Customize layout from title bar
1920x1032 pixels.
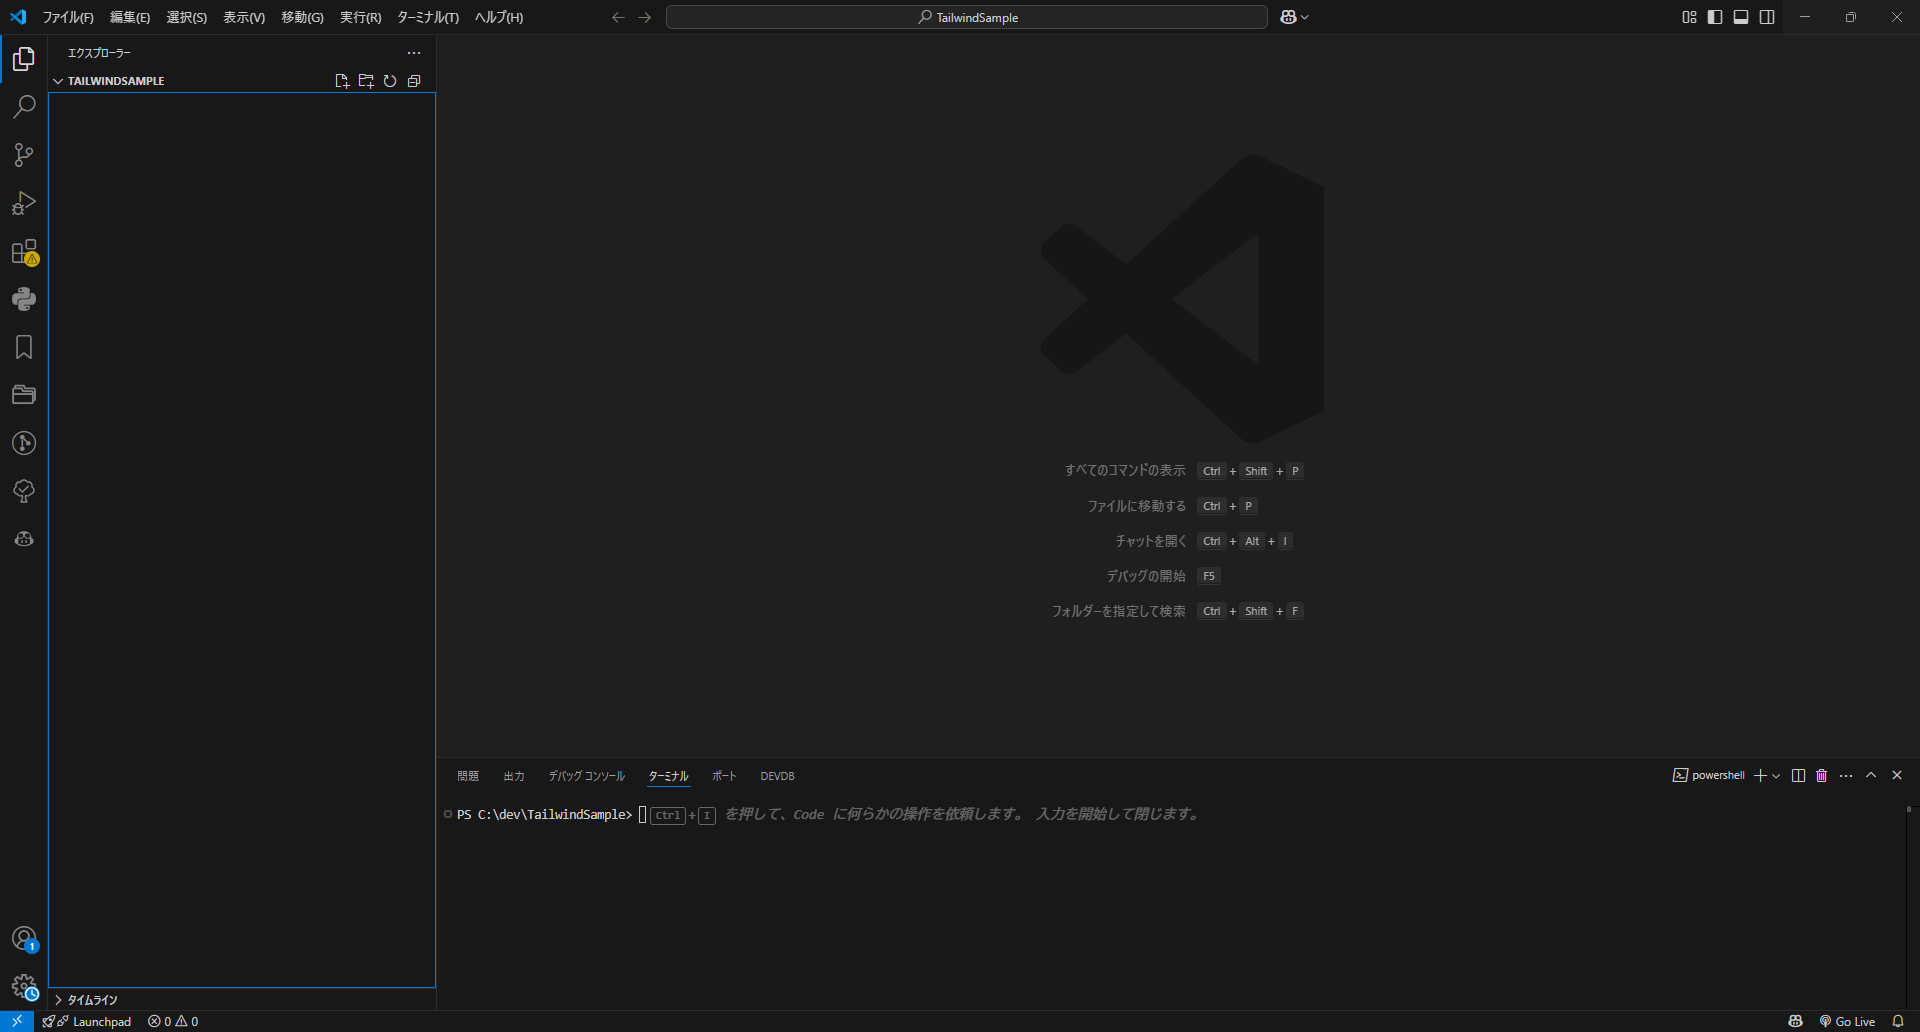pos(1689,17)
